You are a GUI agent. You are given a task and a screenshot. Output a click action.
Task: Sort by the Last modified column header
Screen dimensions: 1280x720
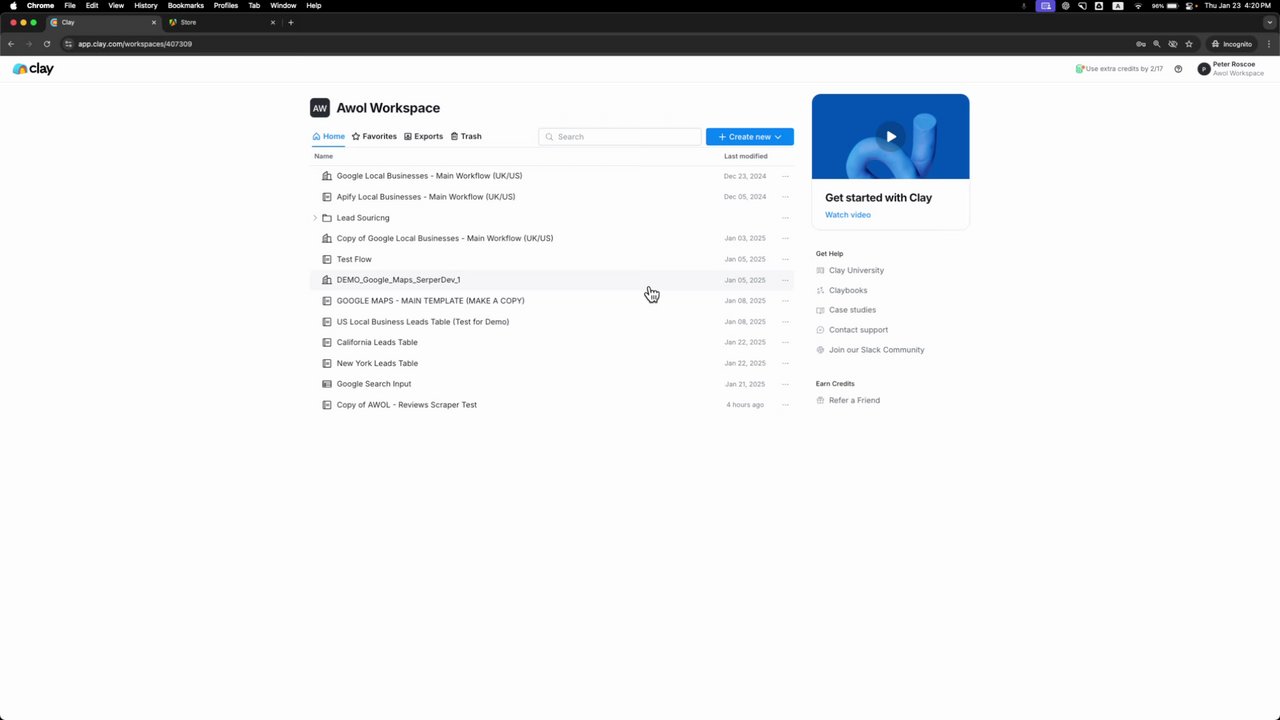point(746,156)
